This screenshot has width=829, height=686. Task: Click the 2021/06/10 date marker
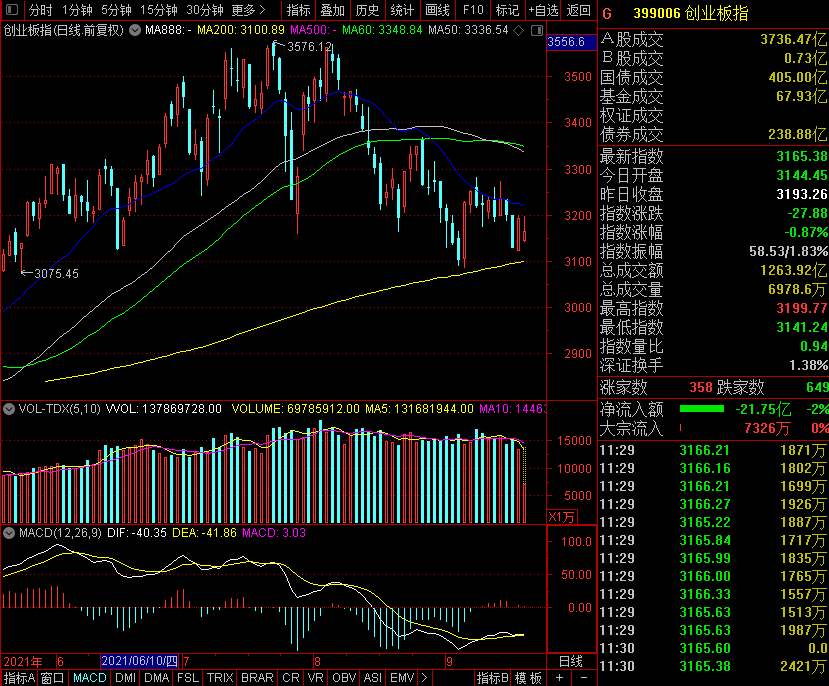click(x=140, y=661)
